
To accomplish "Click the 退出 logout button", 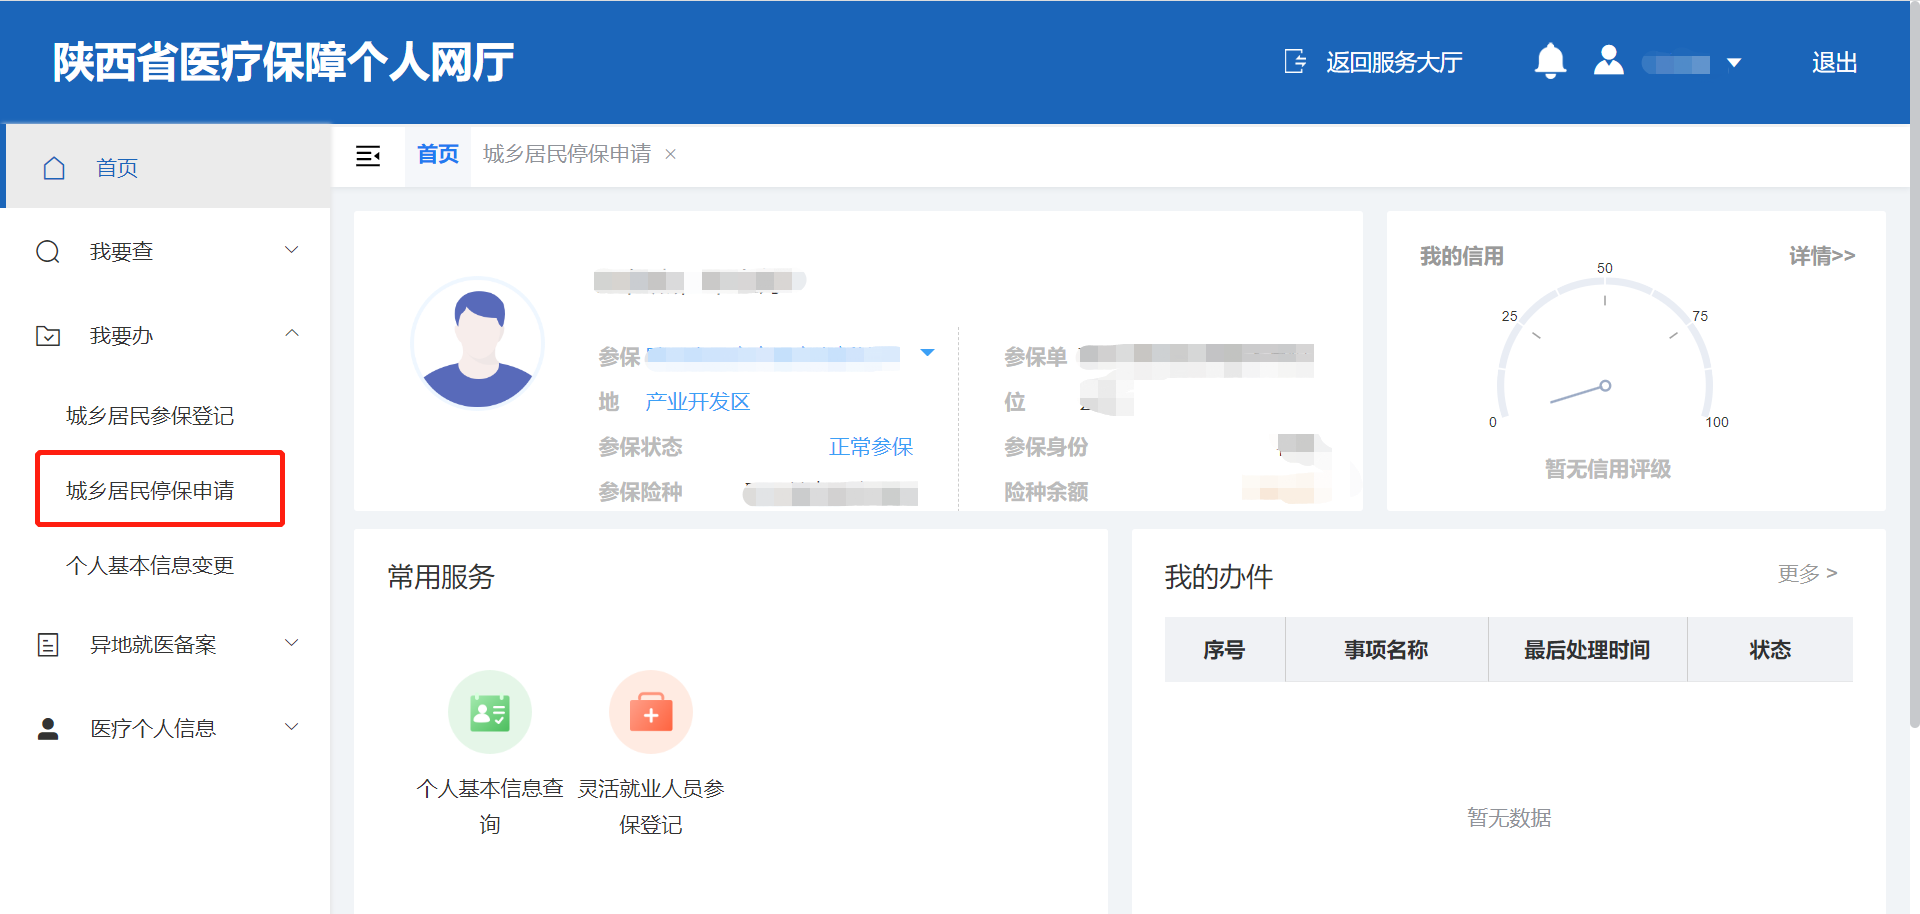I will tap(1834, 63).
